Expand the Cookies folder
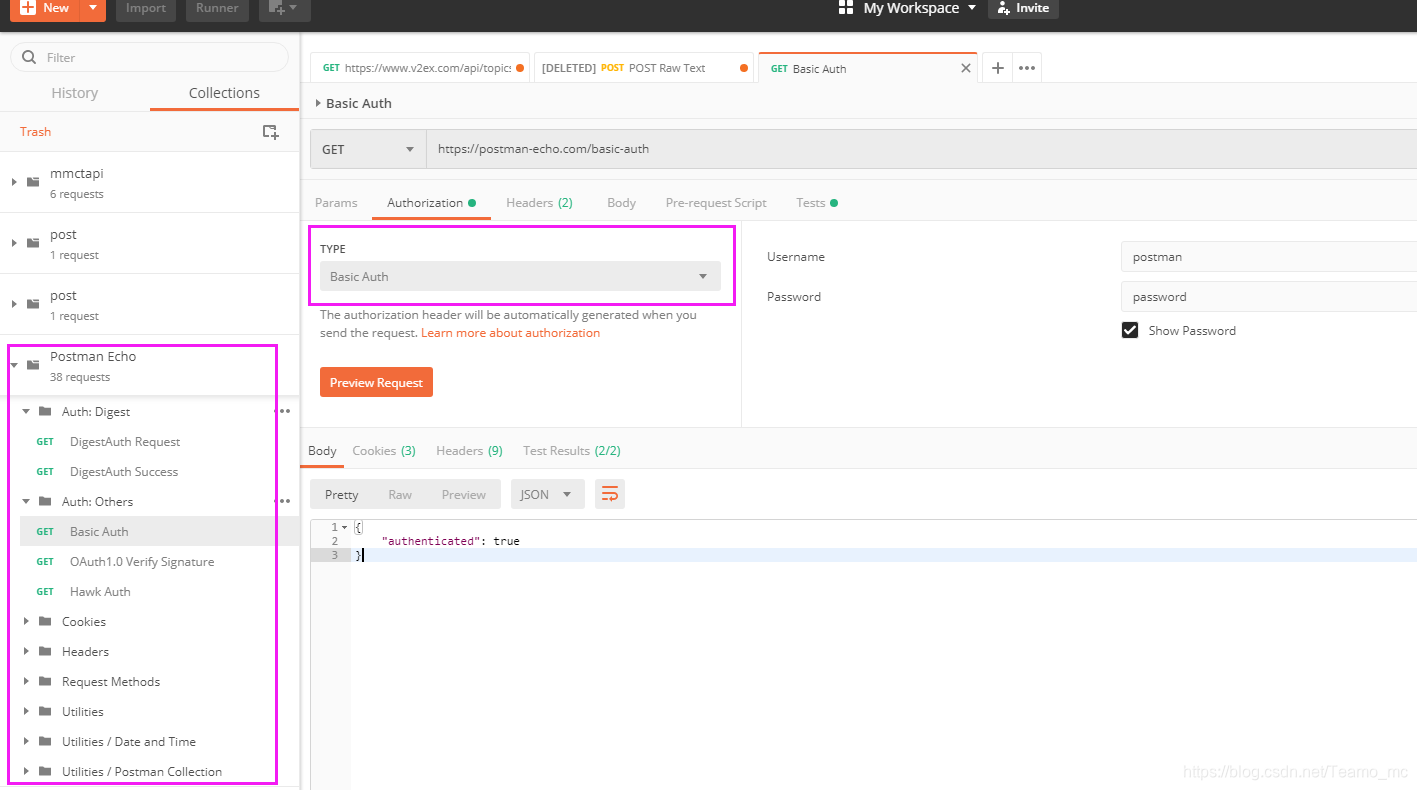Image resolution: width=1417 pixels, height=790 pixels. (26, 621)
